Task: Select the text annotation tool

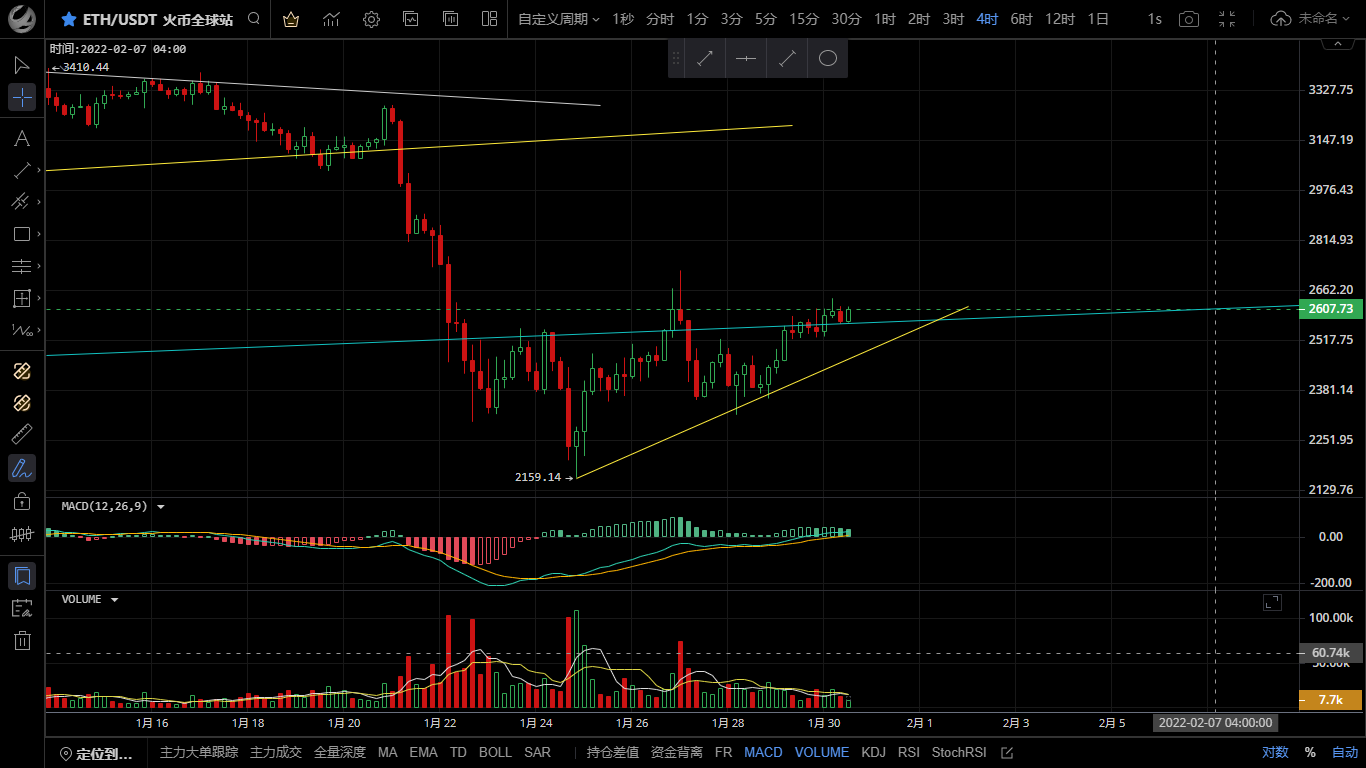Action: [x=22, y=138]
